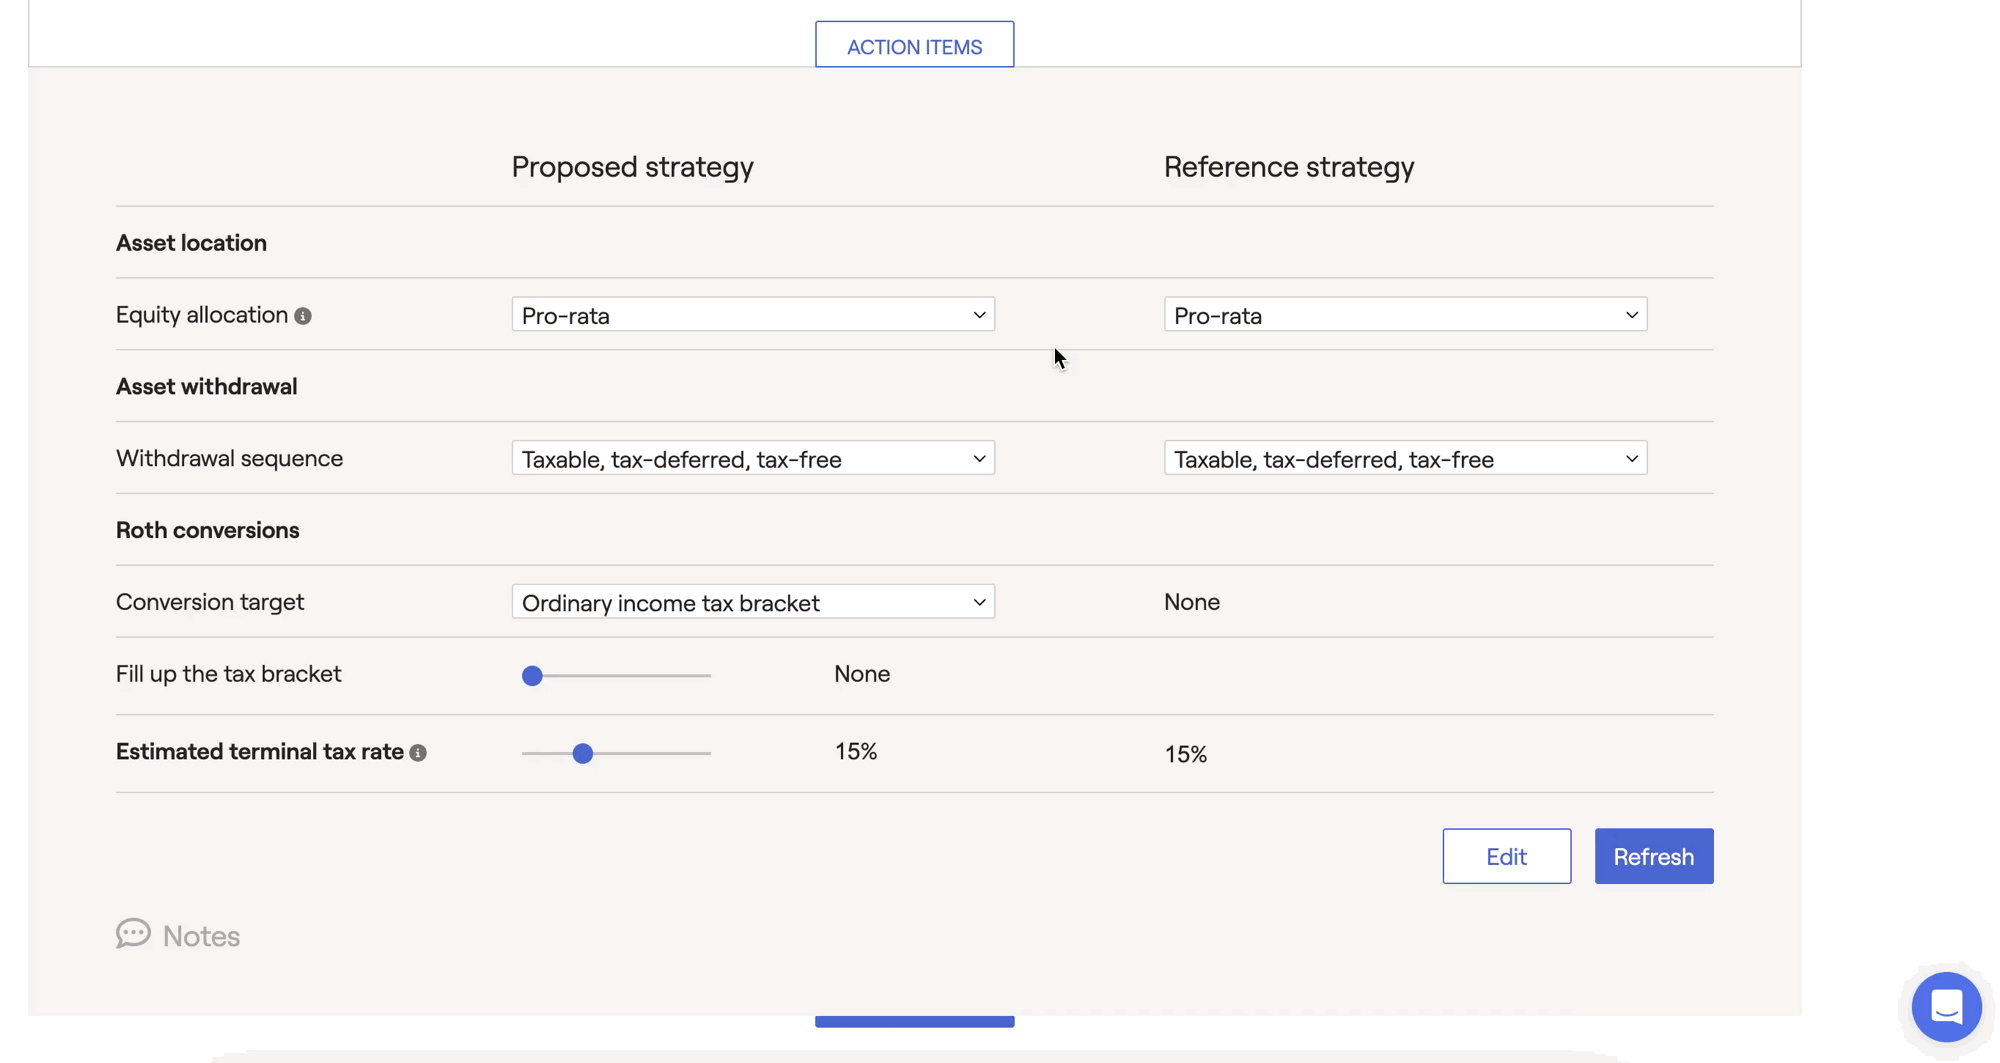Click the Roth conversions section heading

207,530
